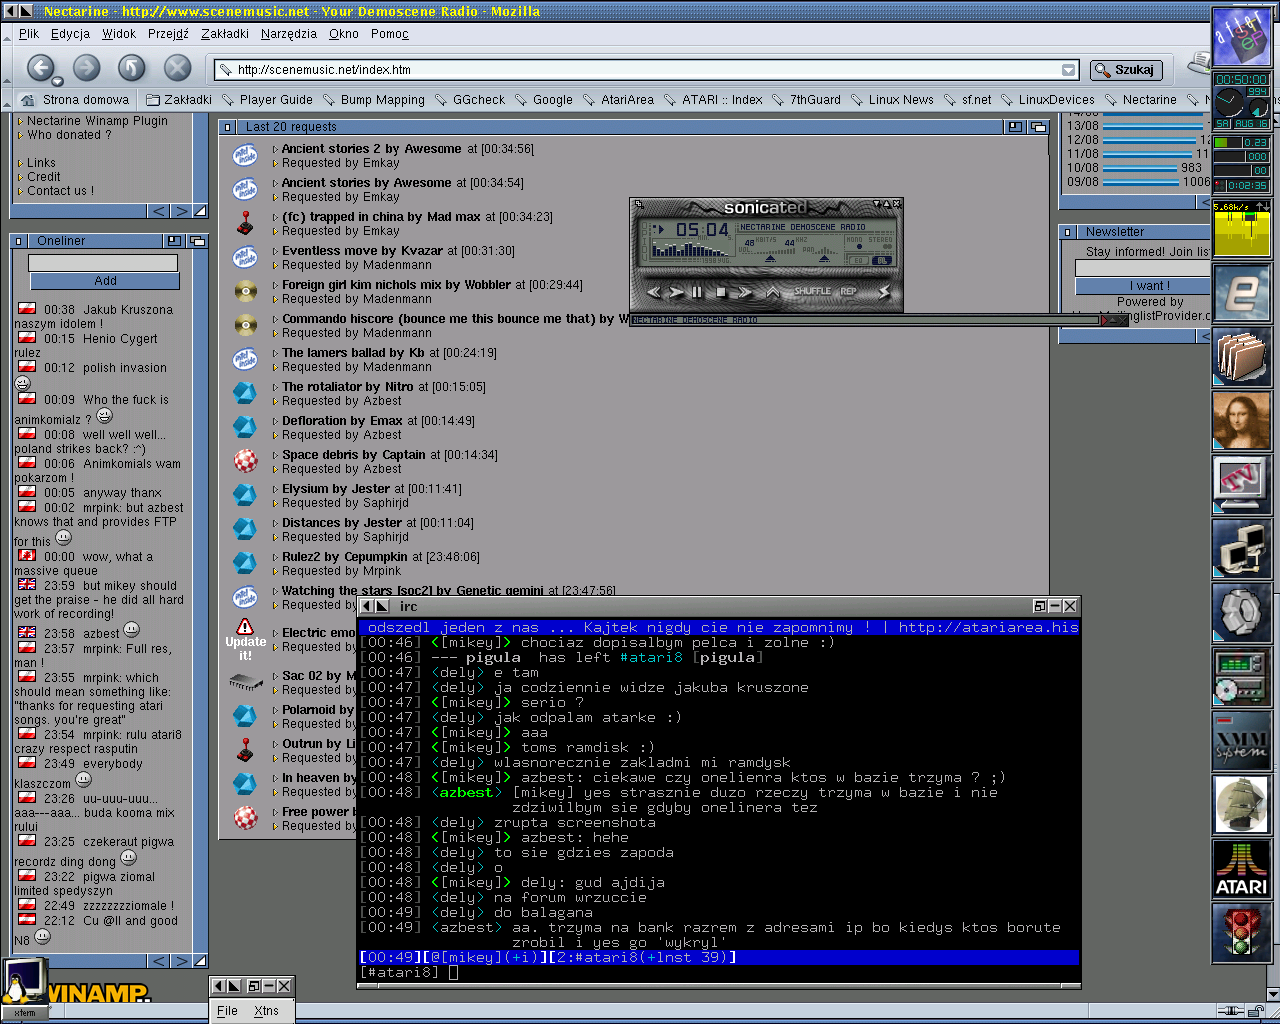The image size is (1280, 1024).
Task: Toggle SHUFFLE in the sonicated player
Action: coord(812,291)
